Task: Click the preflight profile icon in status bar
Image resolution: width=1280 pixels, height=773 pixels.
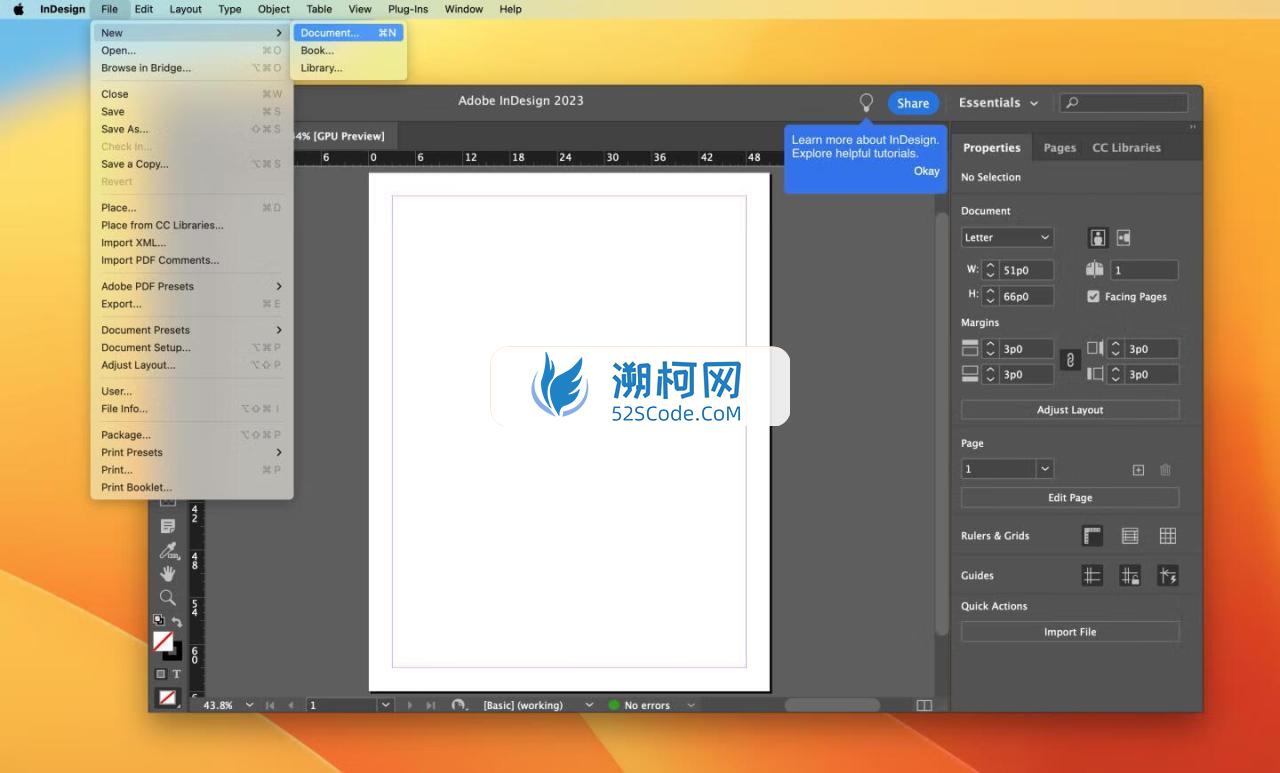Action: pos(459,705)
